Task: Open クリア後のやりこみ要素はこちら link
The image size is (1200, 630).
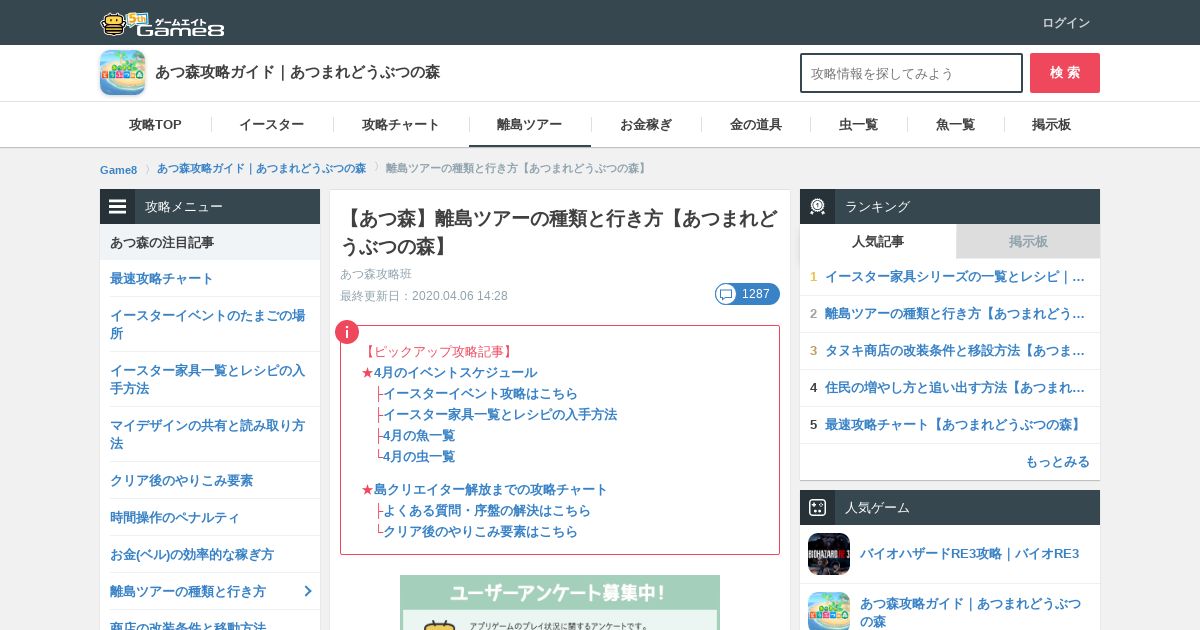Action: 480,532
